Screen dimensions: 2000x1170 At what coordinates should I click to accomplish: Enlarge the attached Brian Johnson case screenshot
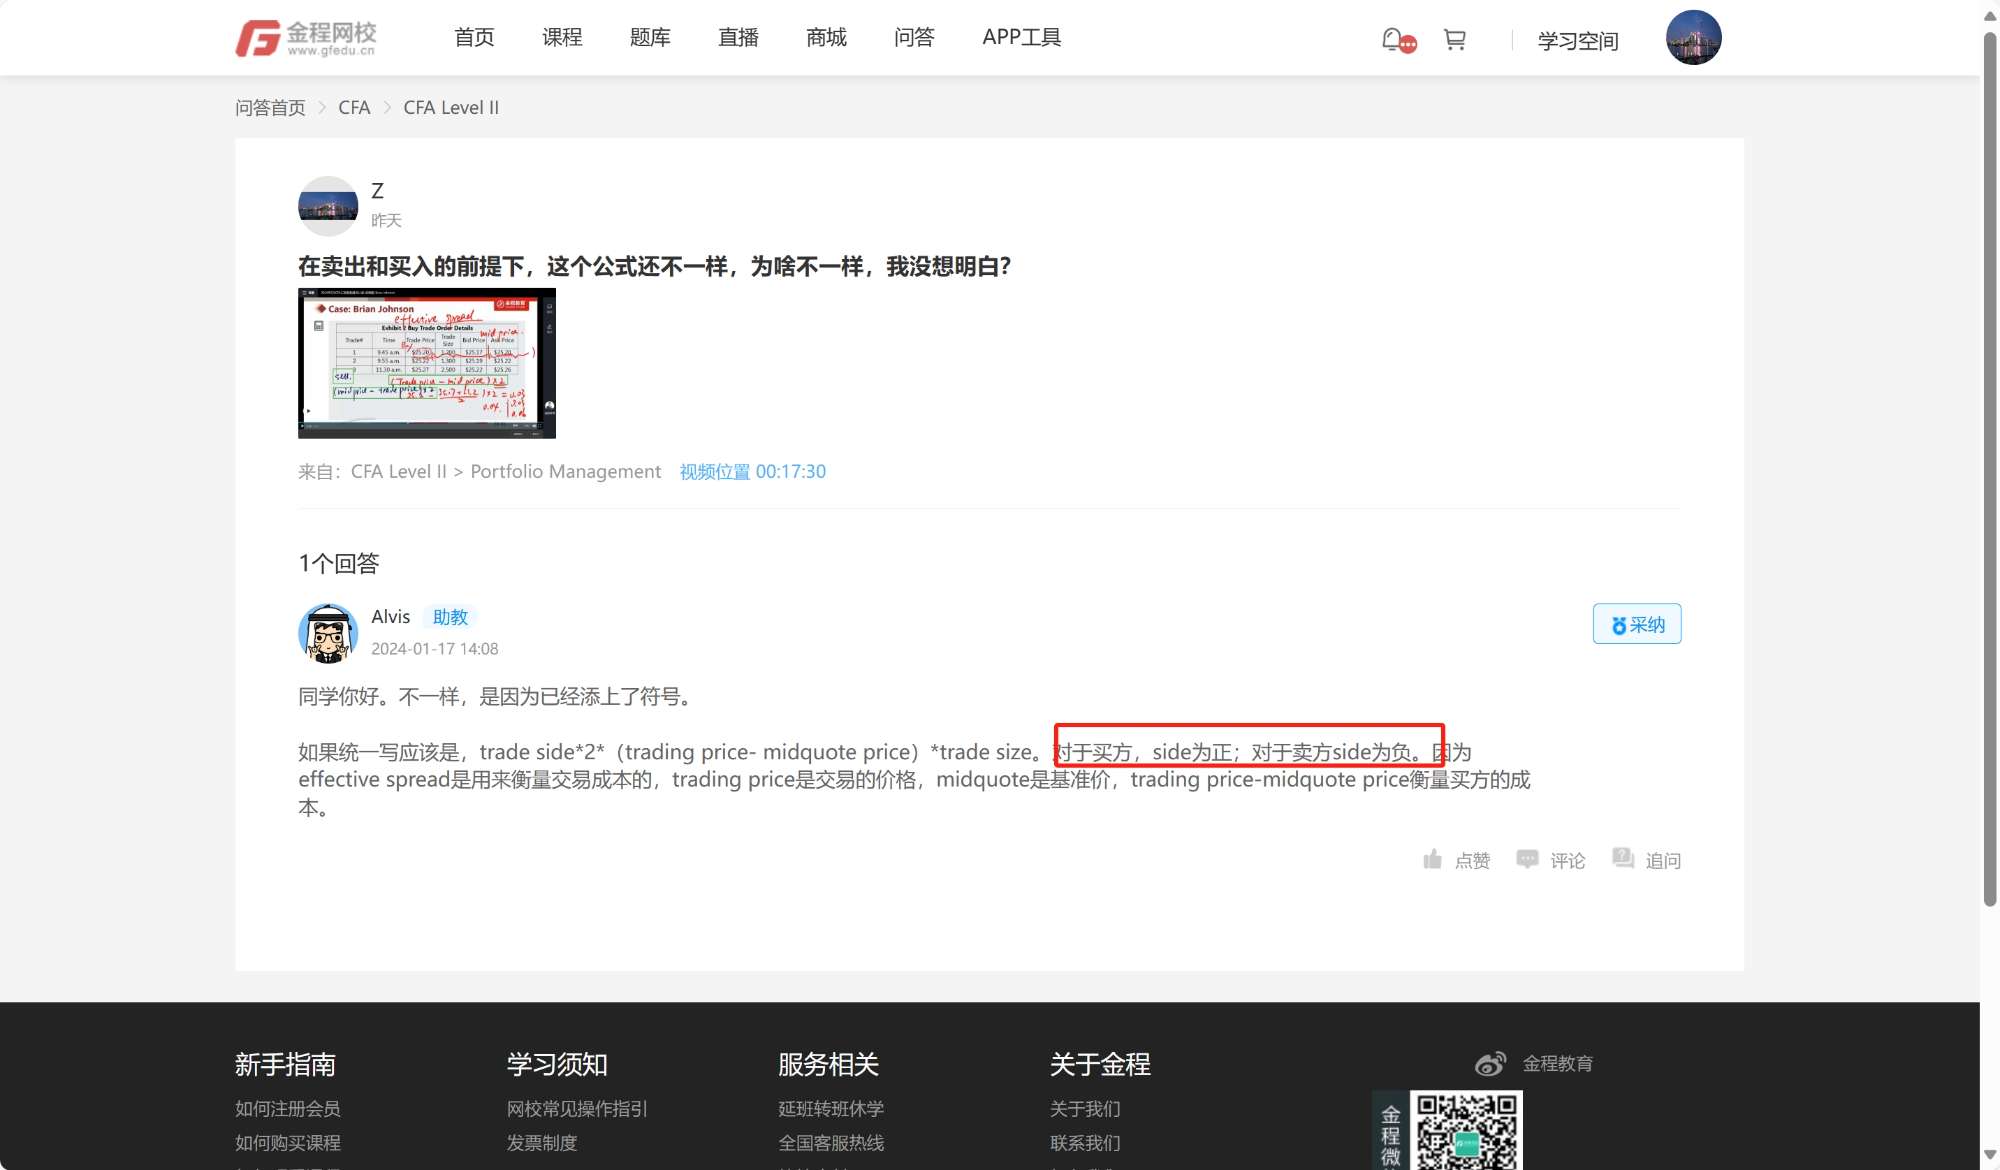[x=427, y=363]
